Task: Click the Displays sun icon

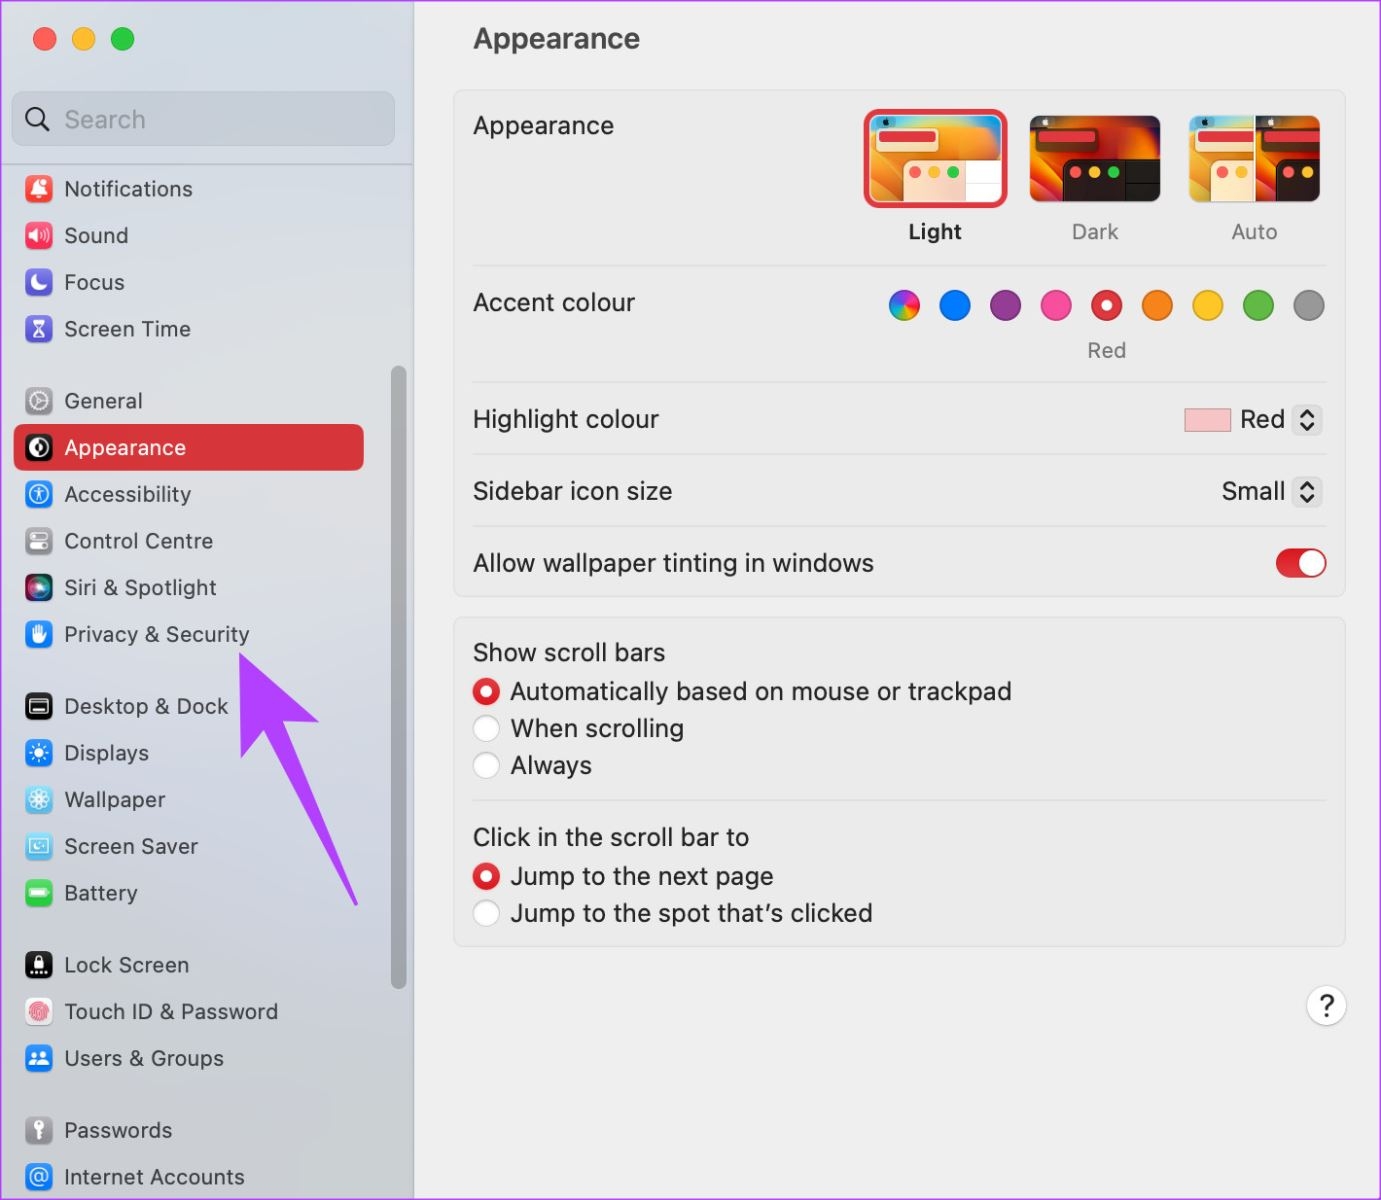Action: 39,753
